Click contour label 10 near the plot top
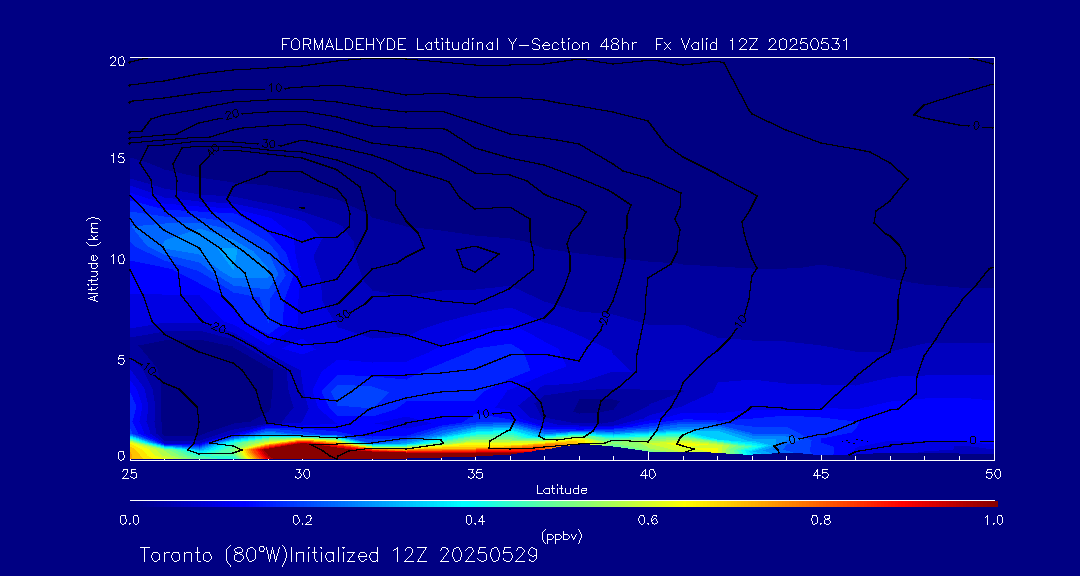This screenshot has height=576, width=1080. tap(276, 88)
